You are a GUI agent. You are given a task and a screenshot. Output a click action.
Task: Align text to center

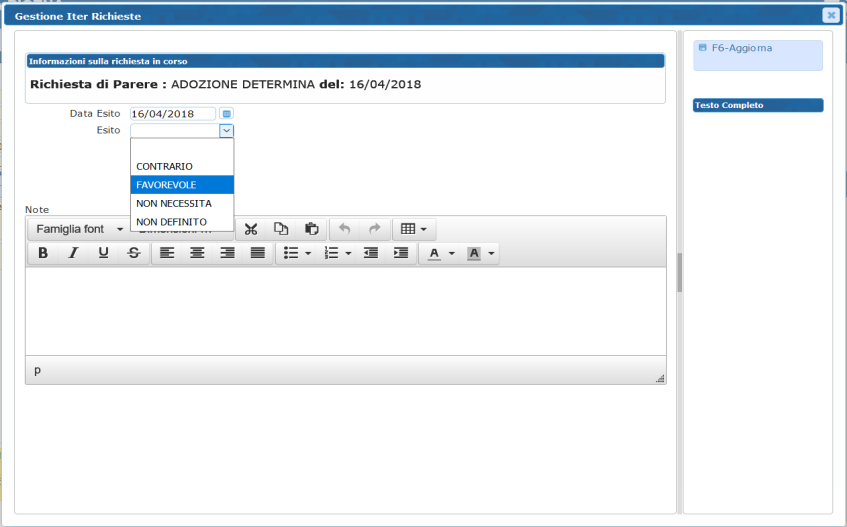(197, 254)
